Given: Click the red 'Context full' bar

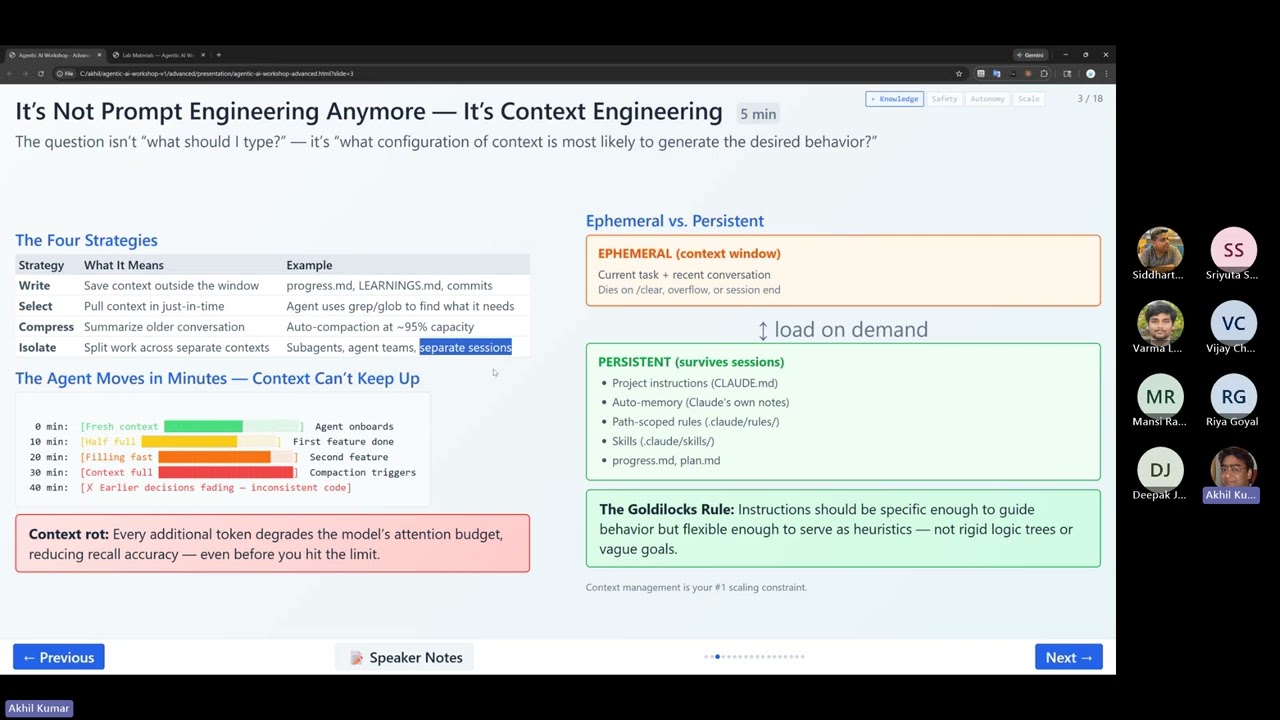Looking at the screenshot, I should (x=226, y=472).
